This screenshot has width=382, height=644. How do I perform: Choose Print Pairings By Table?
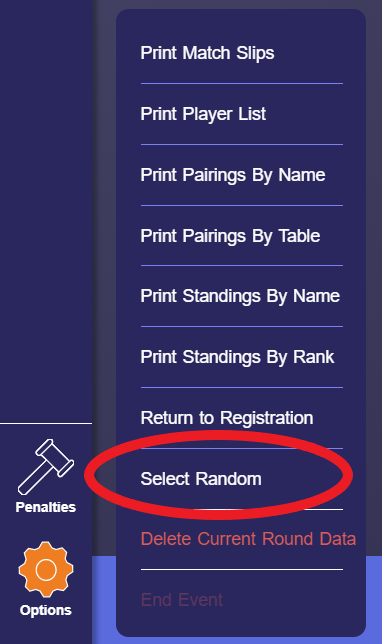[x=230, y=236]
